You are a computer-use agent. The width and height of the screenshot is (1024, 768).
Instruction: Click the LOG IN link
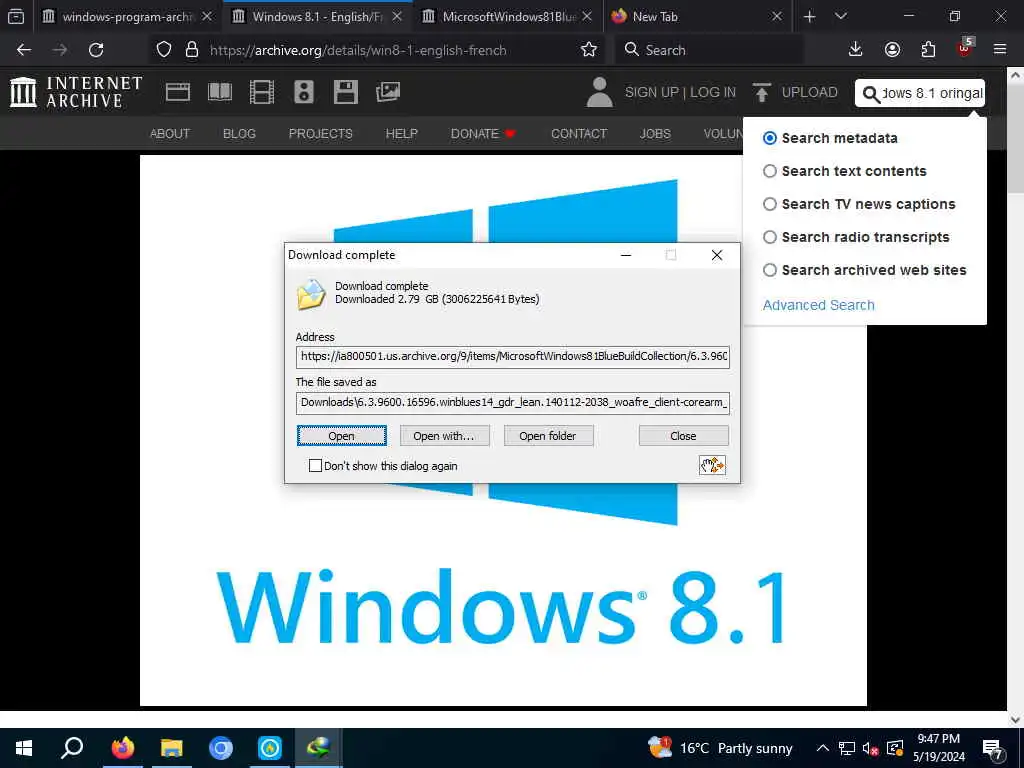713,92
